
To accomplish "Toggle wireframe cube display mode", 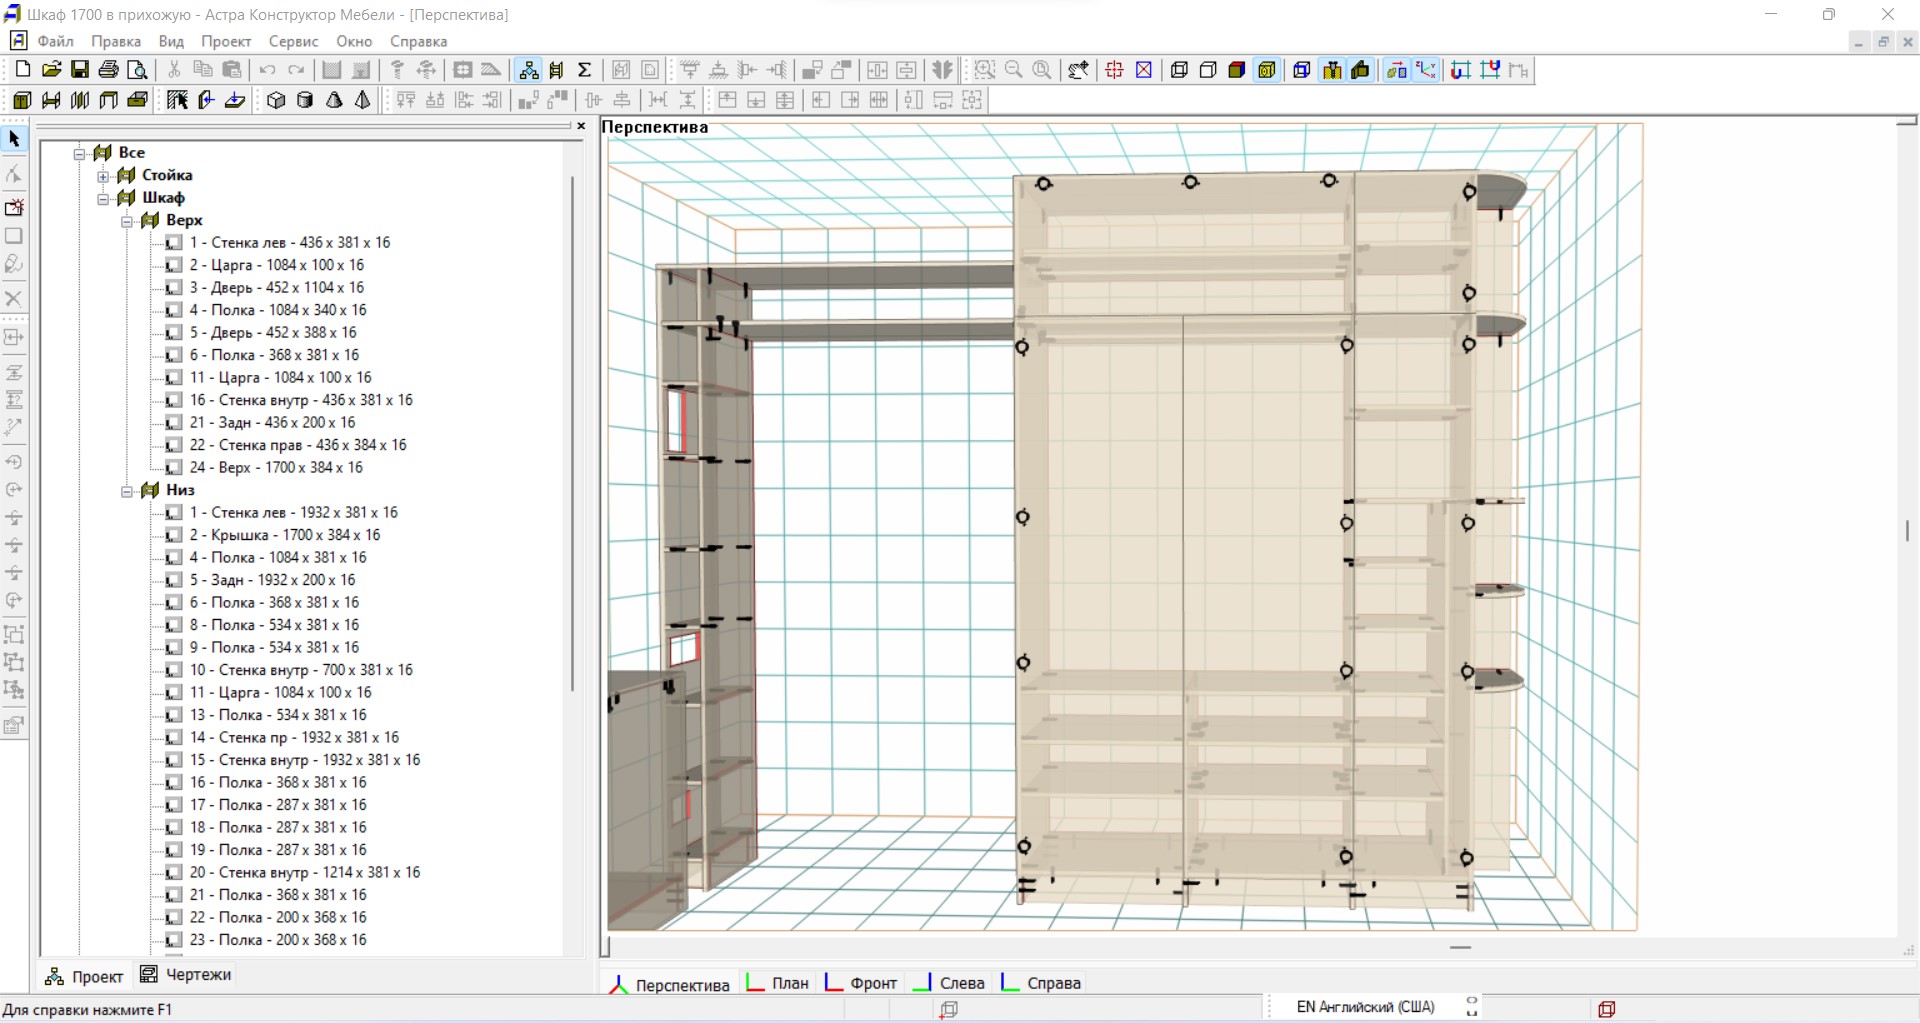I will tap(1179, 69).
